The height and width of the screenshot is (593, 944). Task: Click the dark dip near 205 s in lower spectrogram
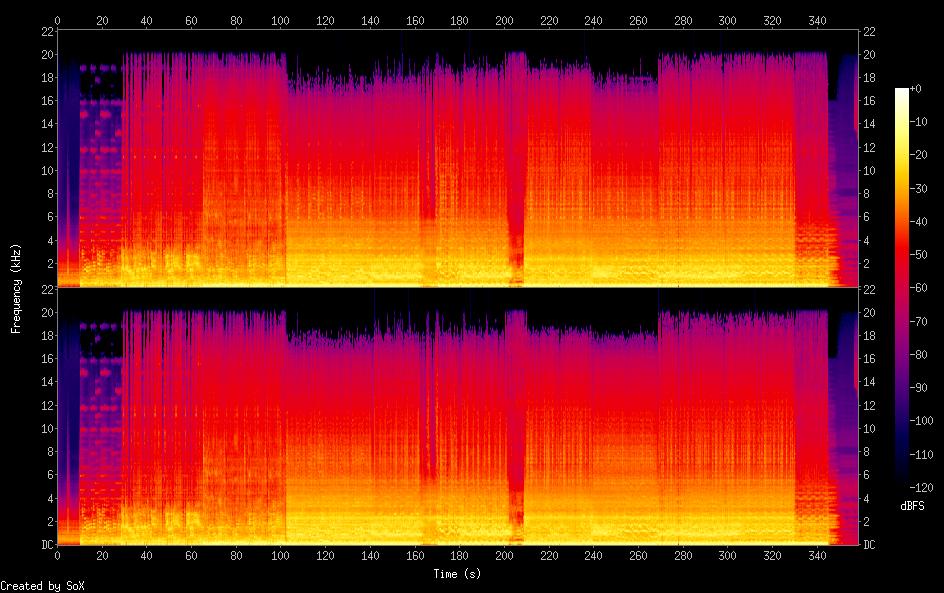[516, 488]
